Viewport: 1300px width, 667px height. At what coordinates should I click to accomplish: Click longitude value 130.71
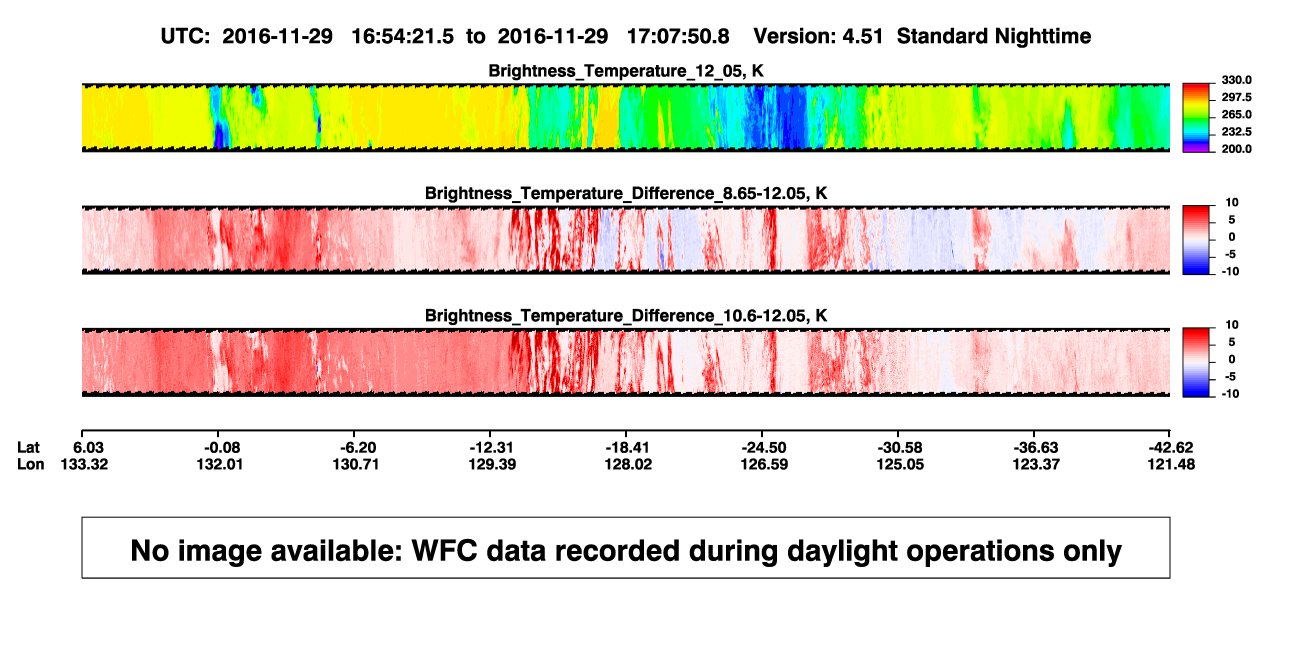tap(354, 464)
